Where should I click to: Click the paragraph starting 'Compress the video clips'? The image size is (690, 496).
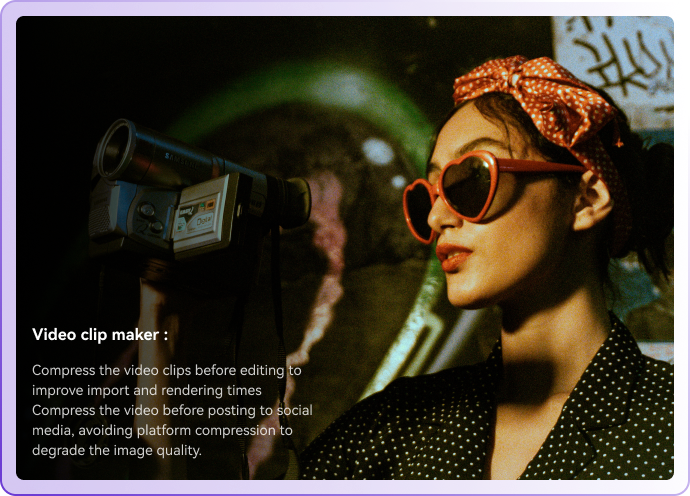172,410
